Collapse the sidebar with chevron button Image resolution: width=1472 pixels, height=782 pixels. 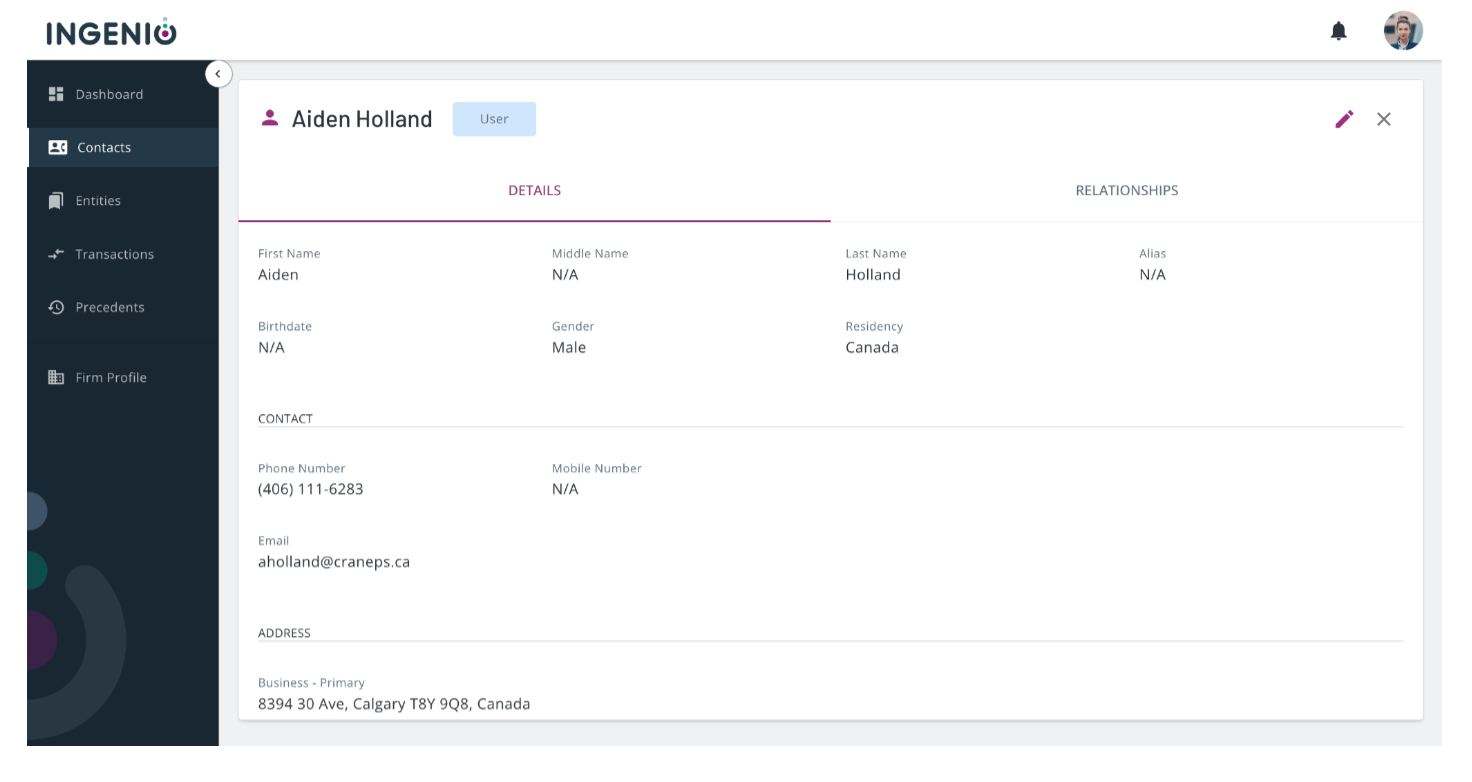tap(218, 74)
